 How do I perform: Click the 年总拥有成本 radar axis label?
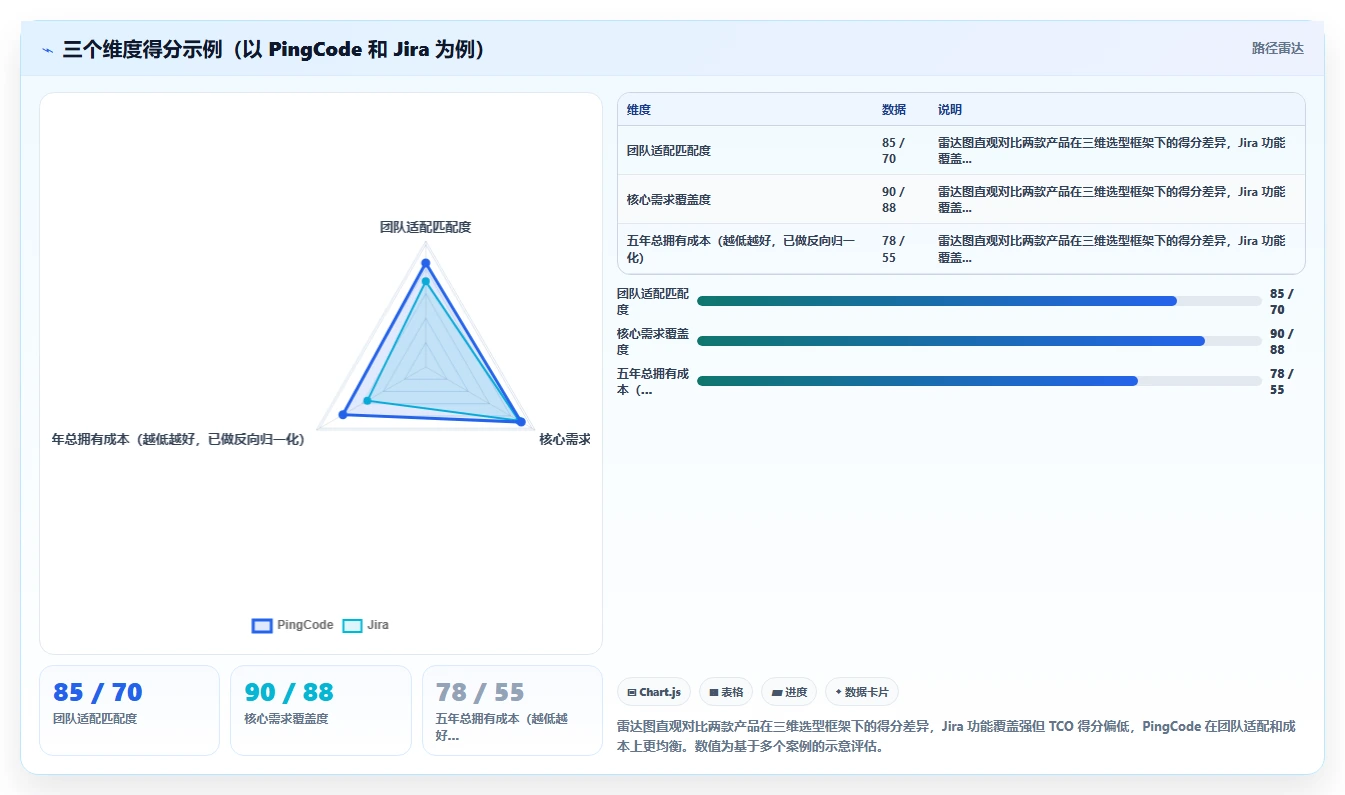tap(178, 439)
